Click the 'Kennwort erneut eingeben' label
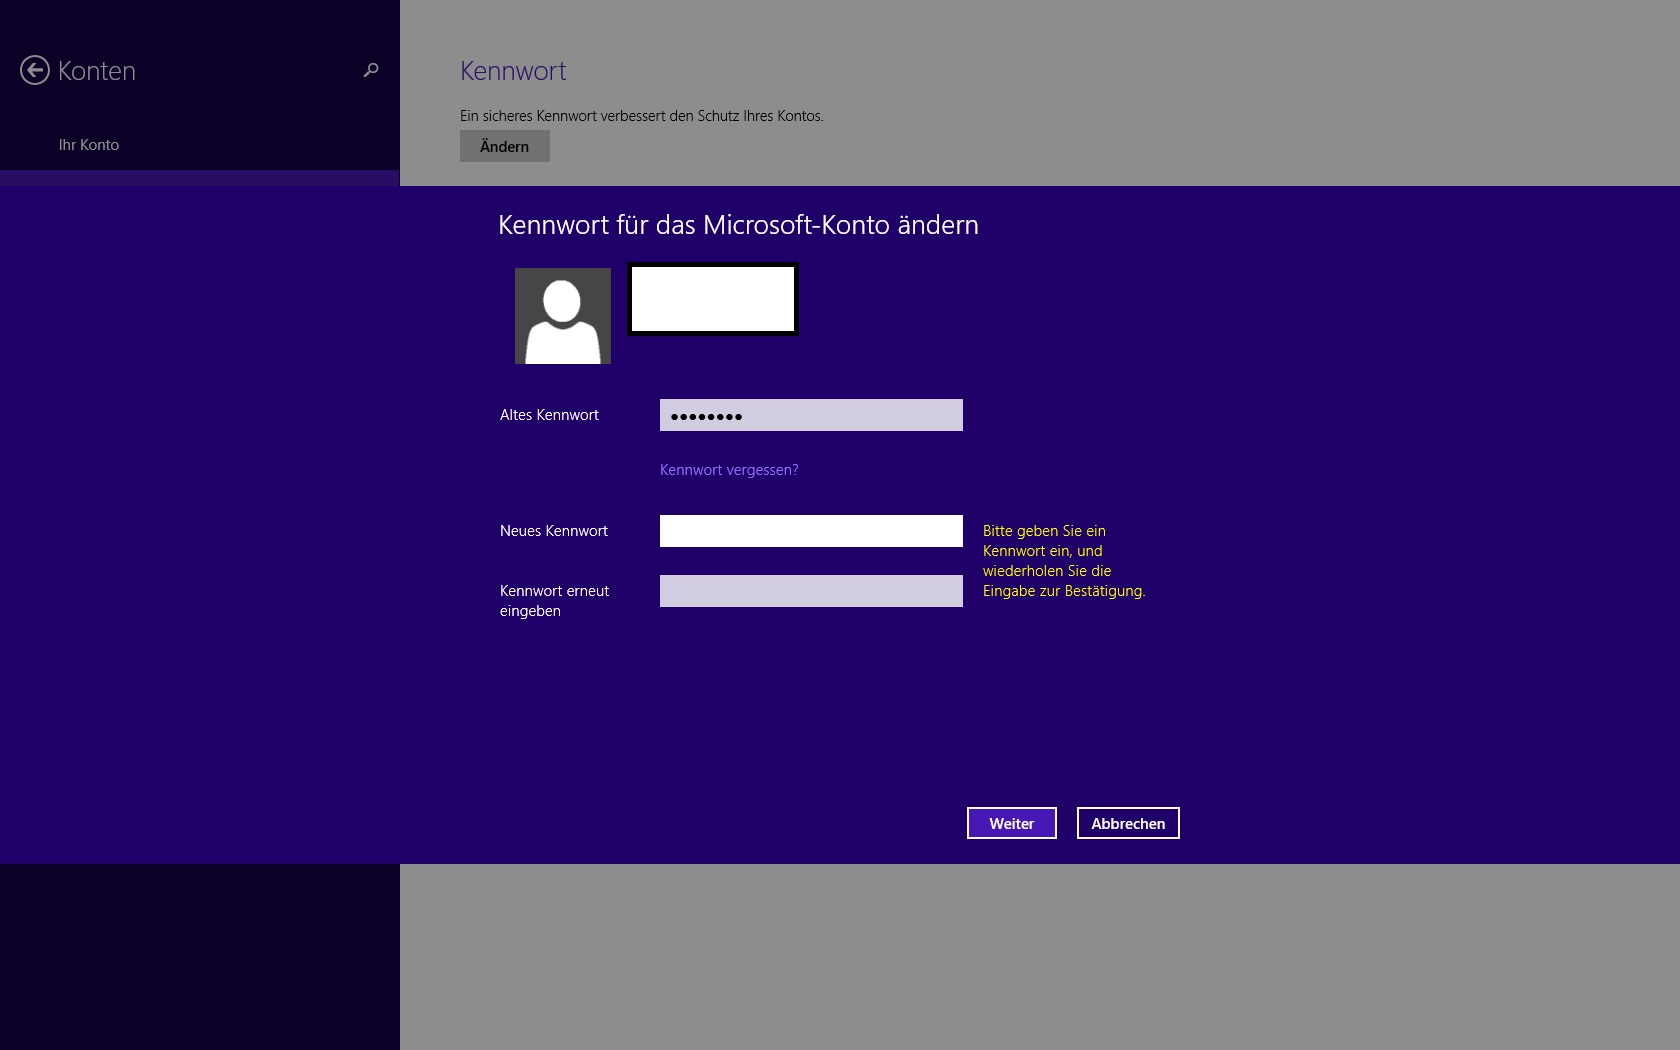The height and width of the screenshot is (1050, 1680). pyautogui.click(x=555, y=601)
